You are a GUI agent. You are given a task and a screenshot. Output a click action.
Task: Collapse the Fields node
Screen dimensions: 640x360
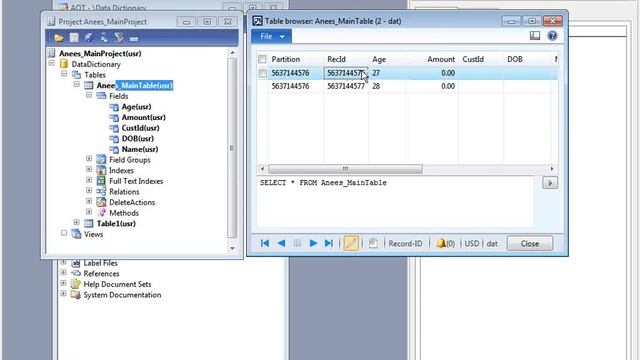tap(89, 95)
